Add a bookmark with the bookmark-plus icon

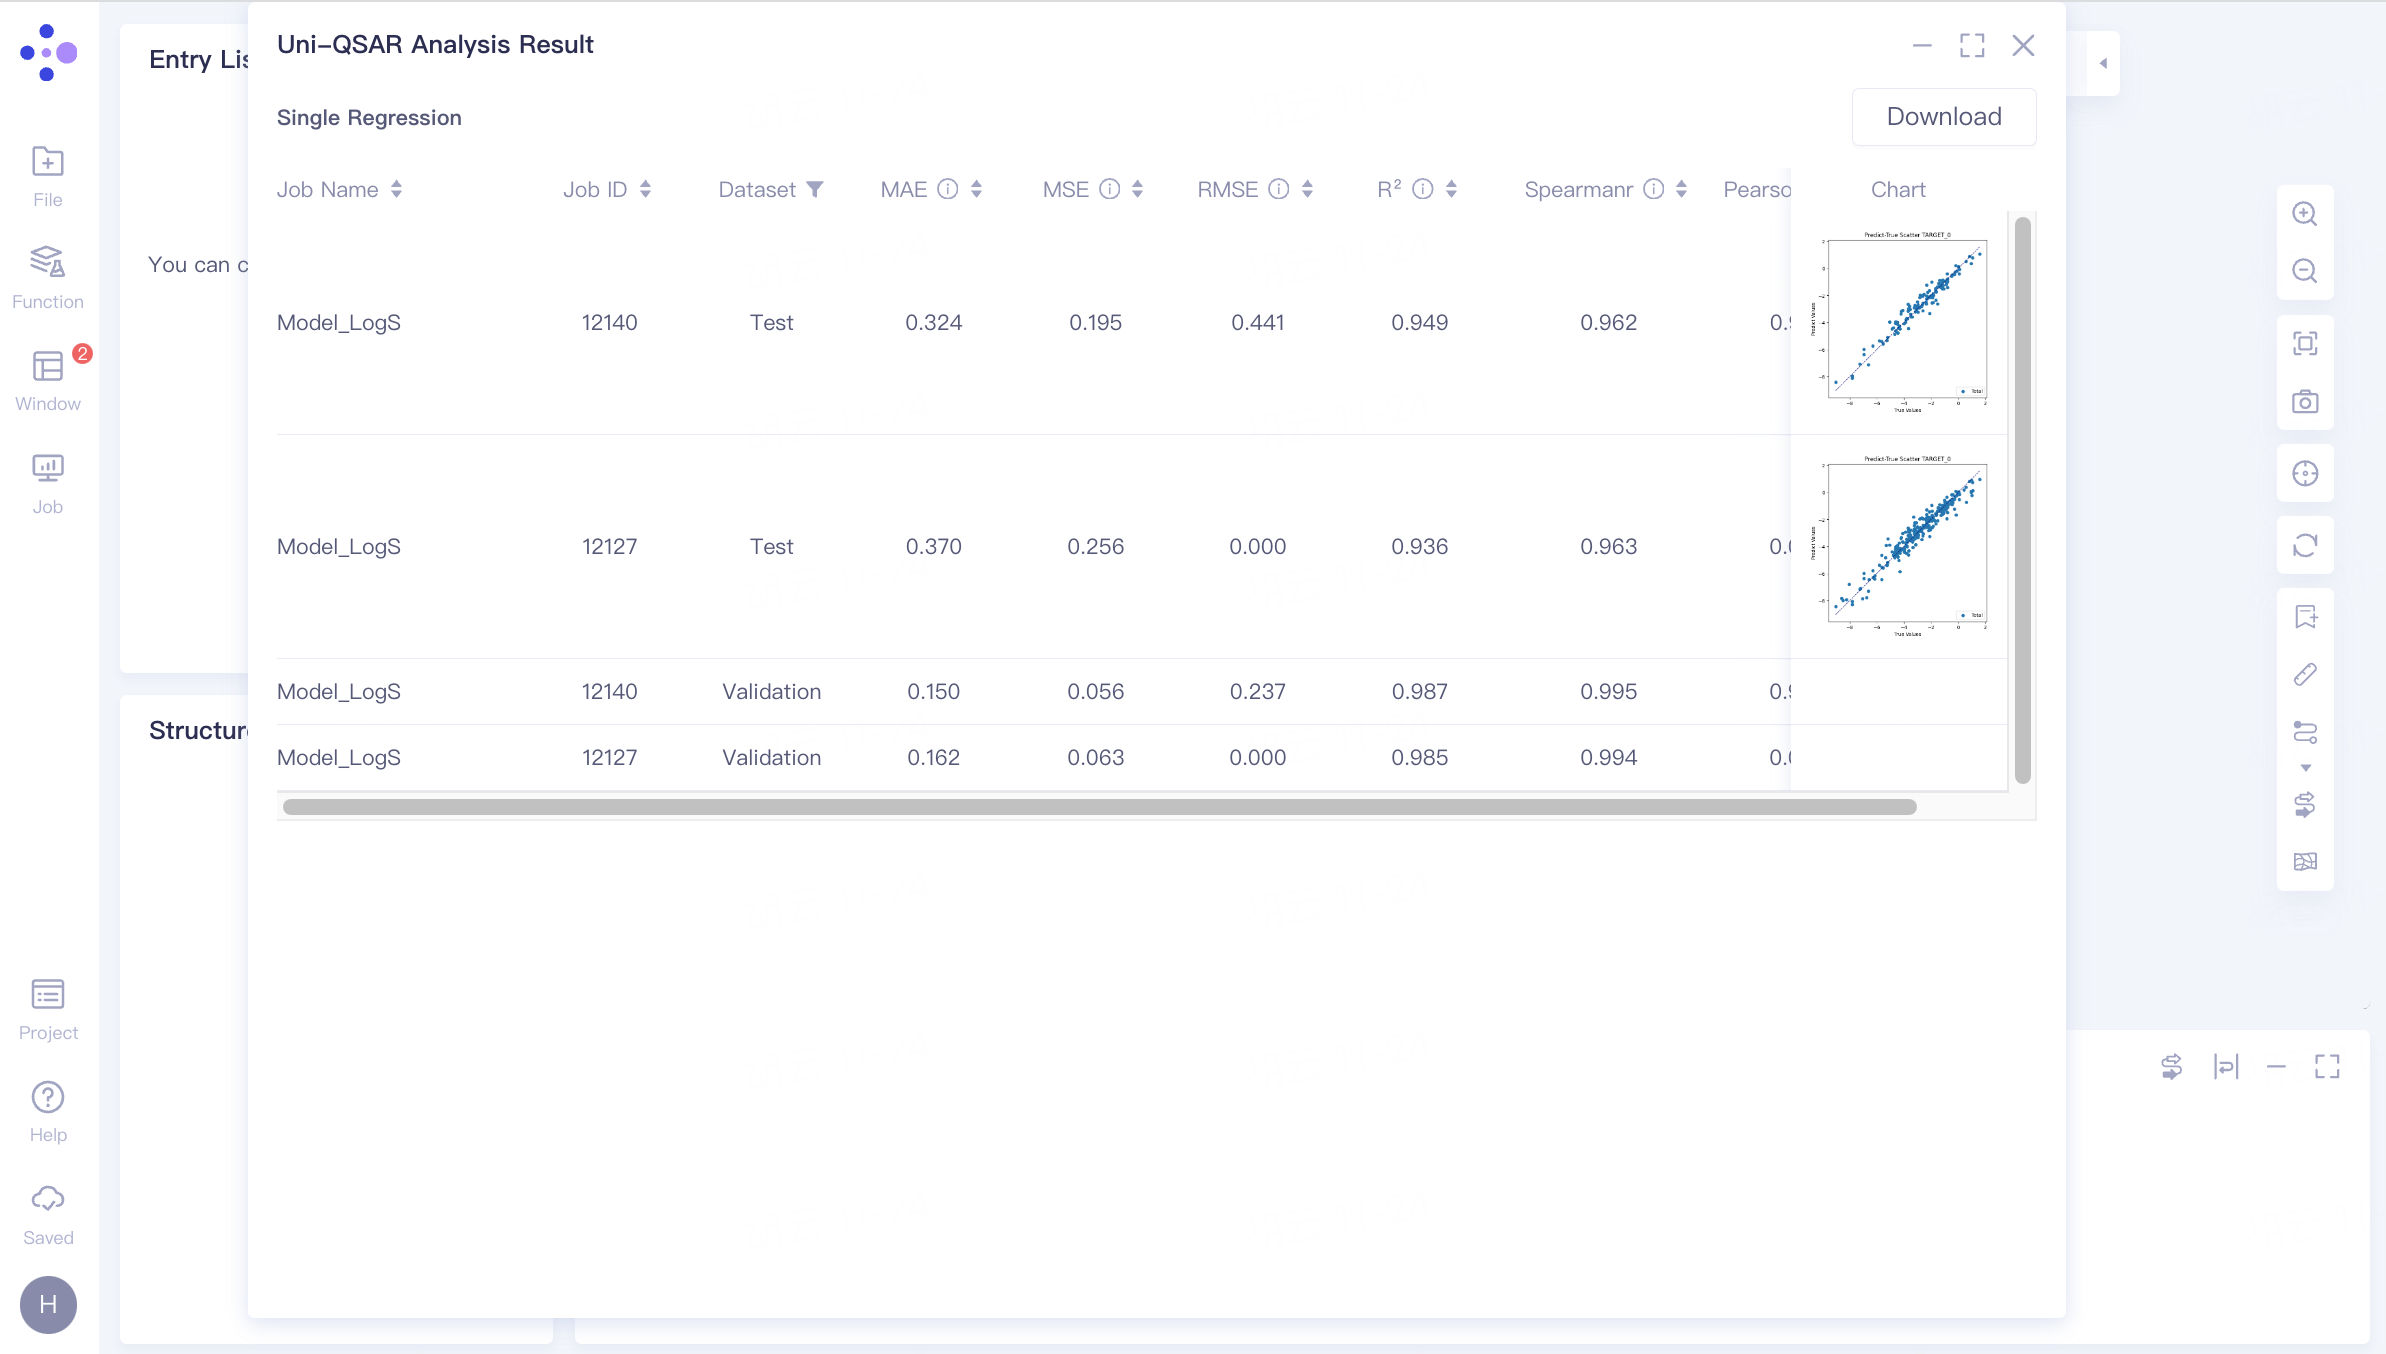(2306, 616)
